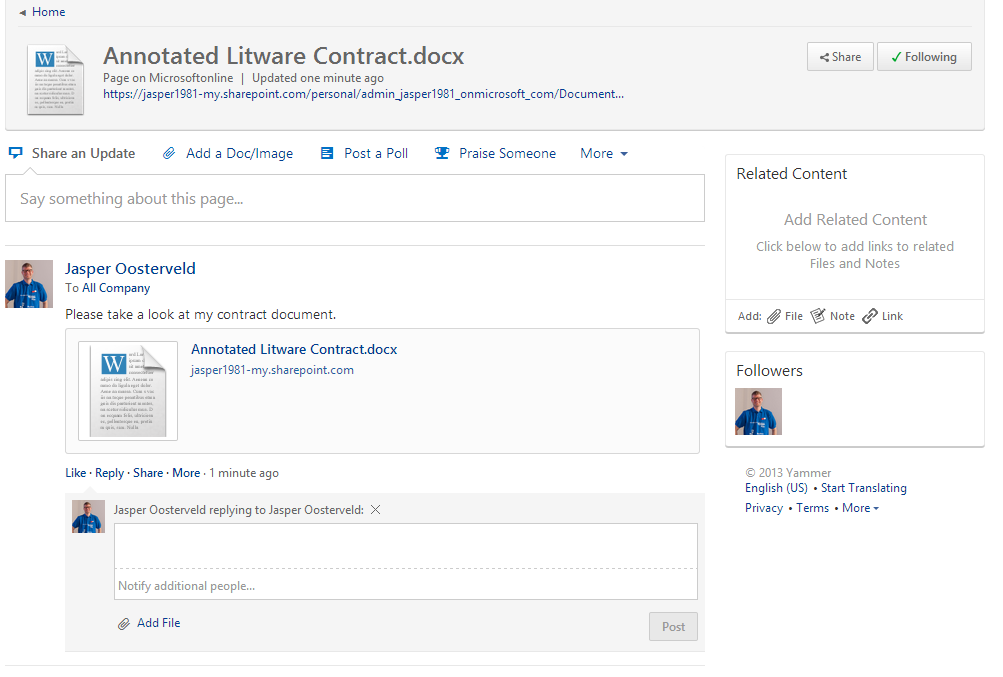This screenshot has width=1003, height=677.
Task: Focus the reply message text box
Action: pyautogui.click(x=406, y=546)
